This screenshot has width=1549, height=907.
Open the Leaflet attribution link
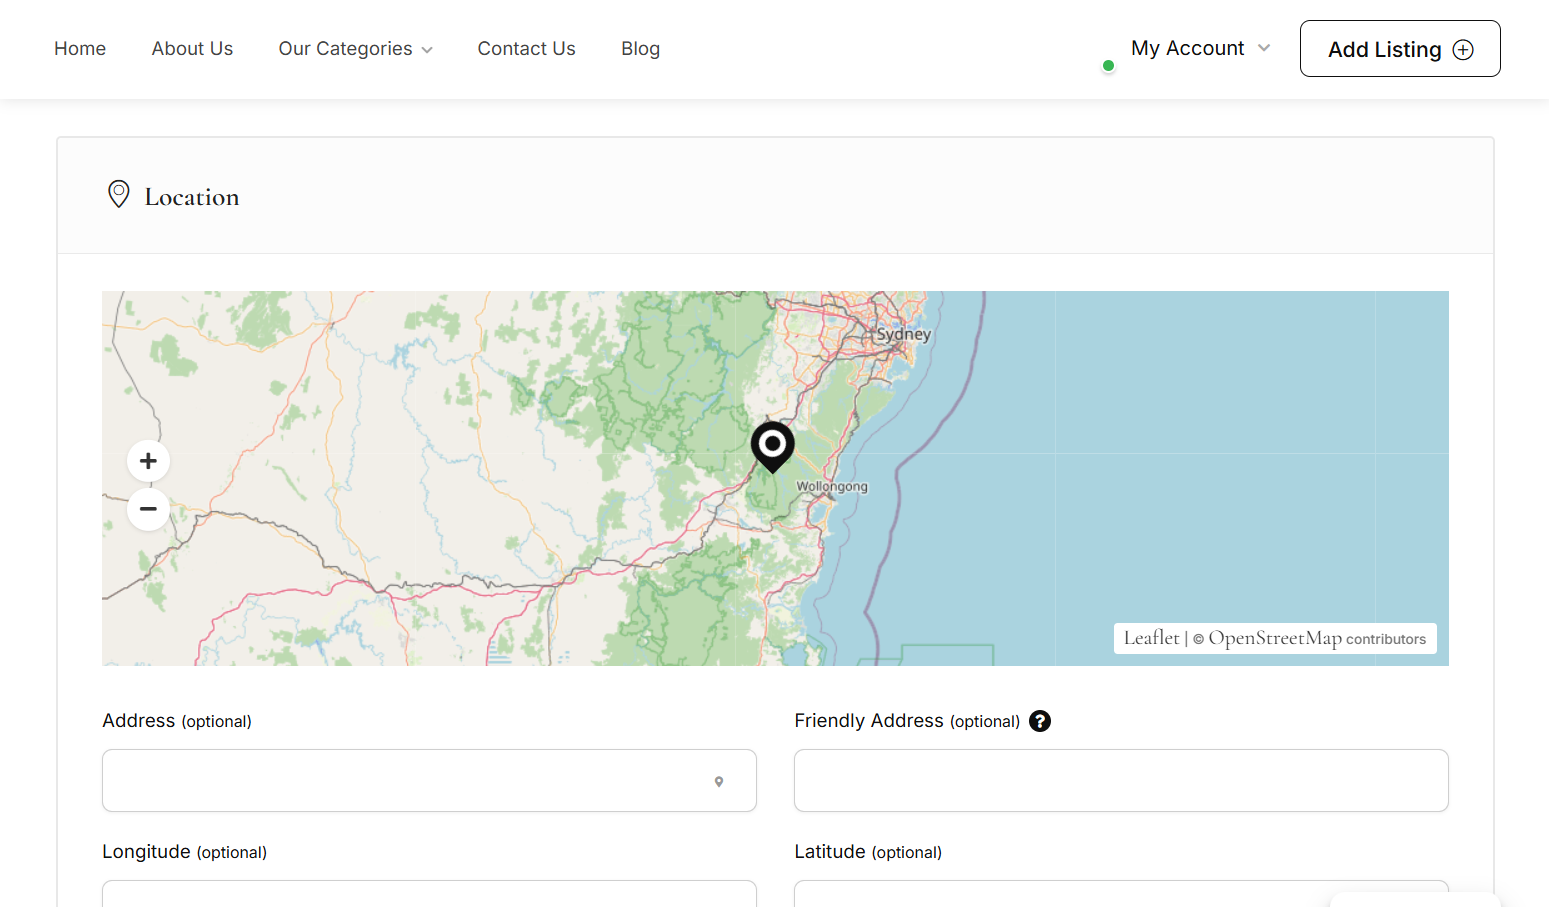click(x=1151, y=638)
